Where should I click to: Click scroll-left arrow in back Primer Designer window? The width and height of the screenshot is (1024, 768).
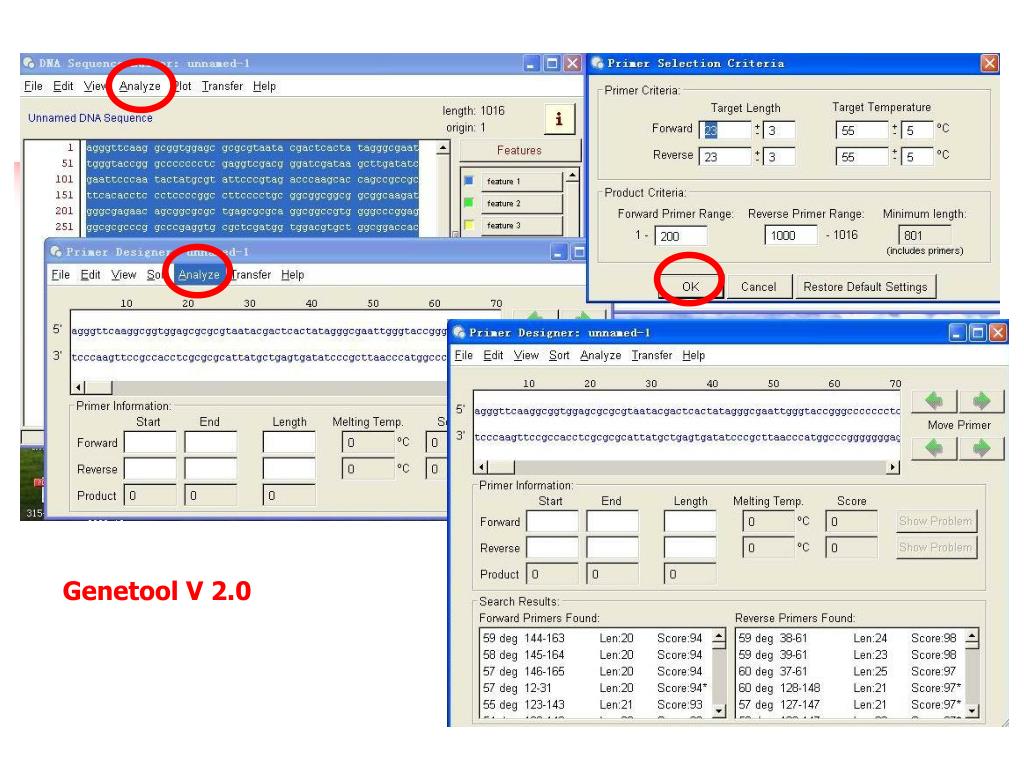(78, 387)
